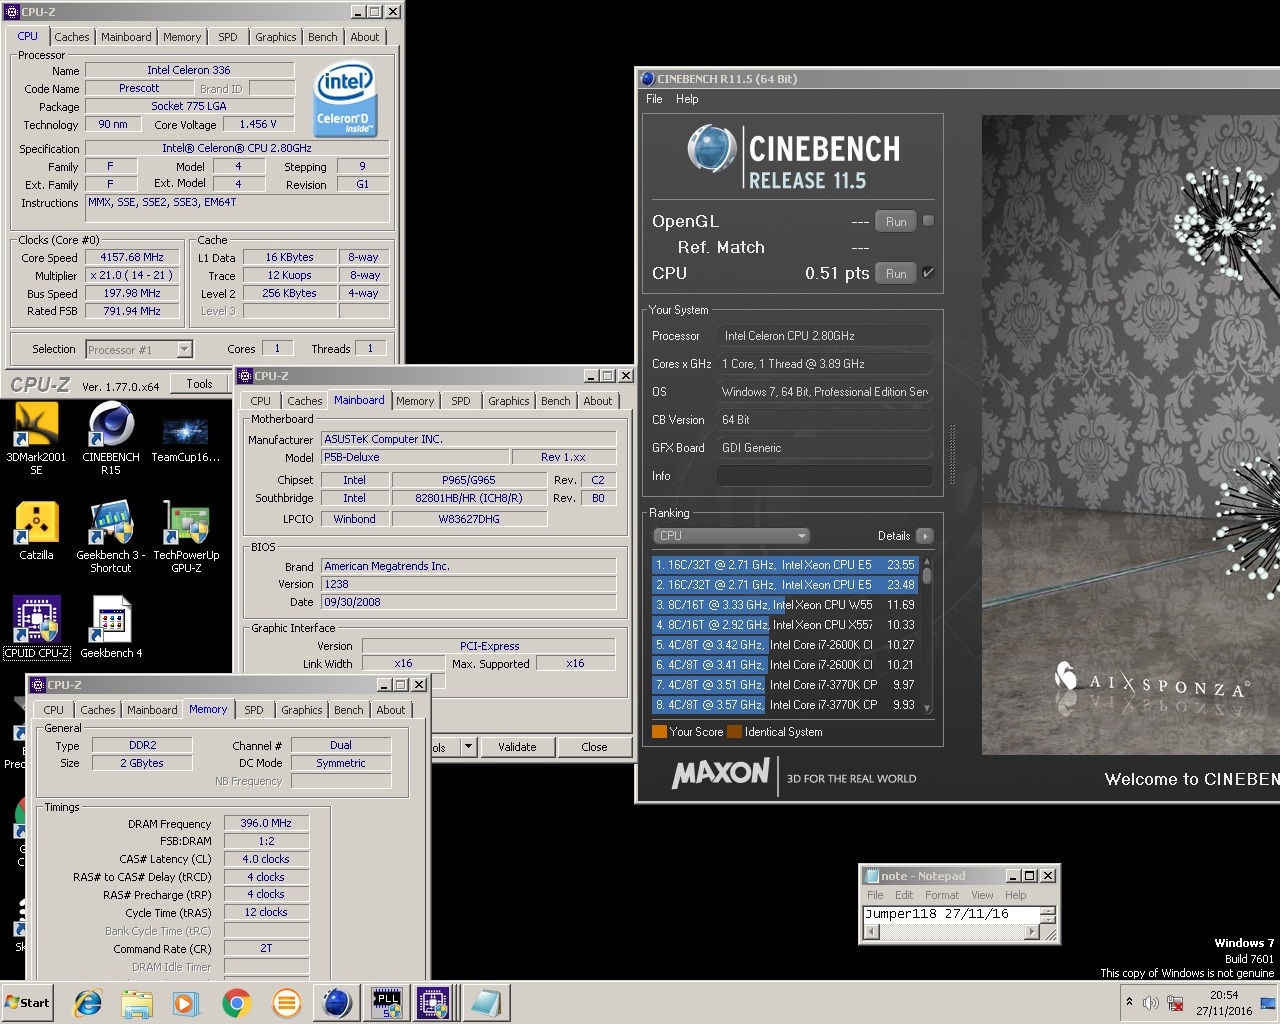Switch to Mainboard tab in top CPU-Z window

[126, 37]
